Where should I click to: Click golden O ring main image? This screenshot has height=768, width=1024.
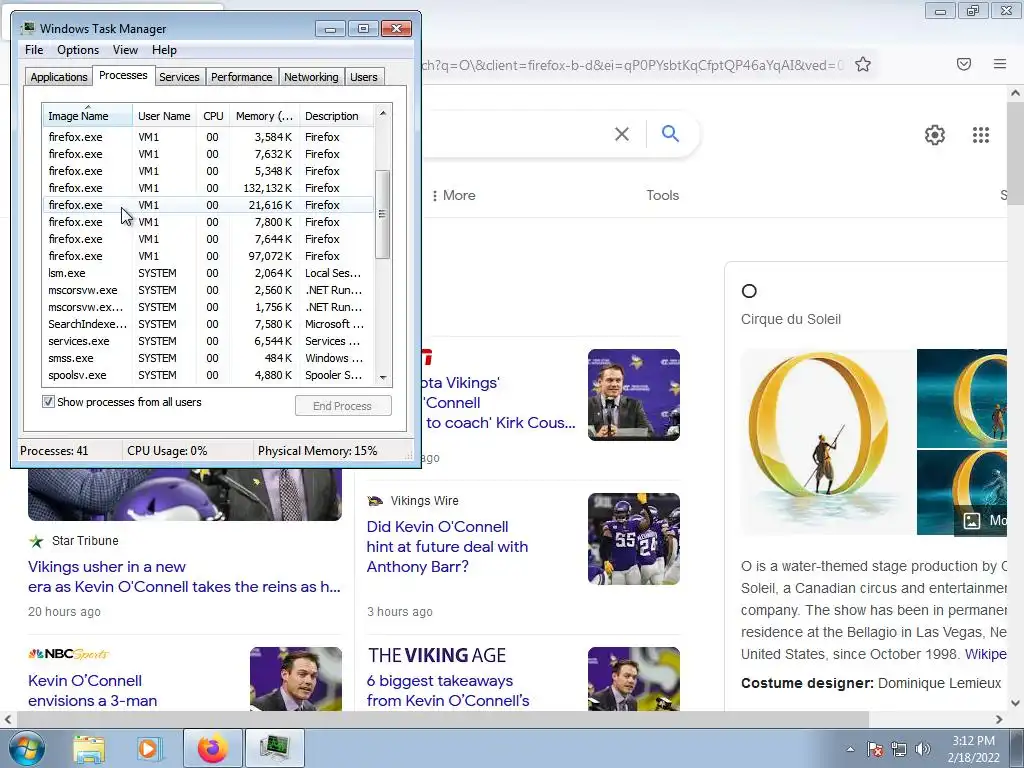[x=827, y=442]
